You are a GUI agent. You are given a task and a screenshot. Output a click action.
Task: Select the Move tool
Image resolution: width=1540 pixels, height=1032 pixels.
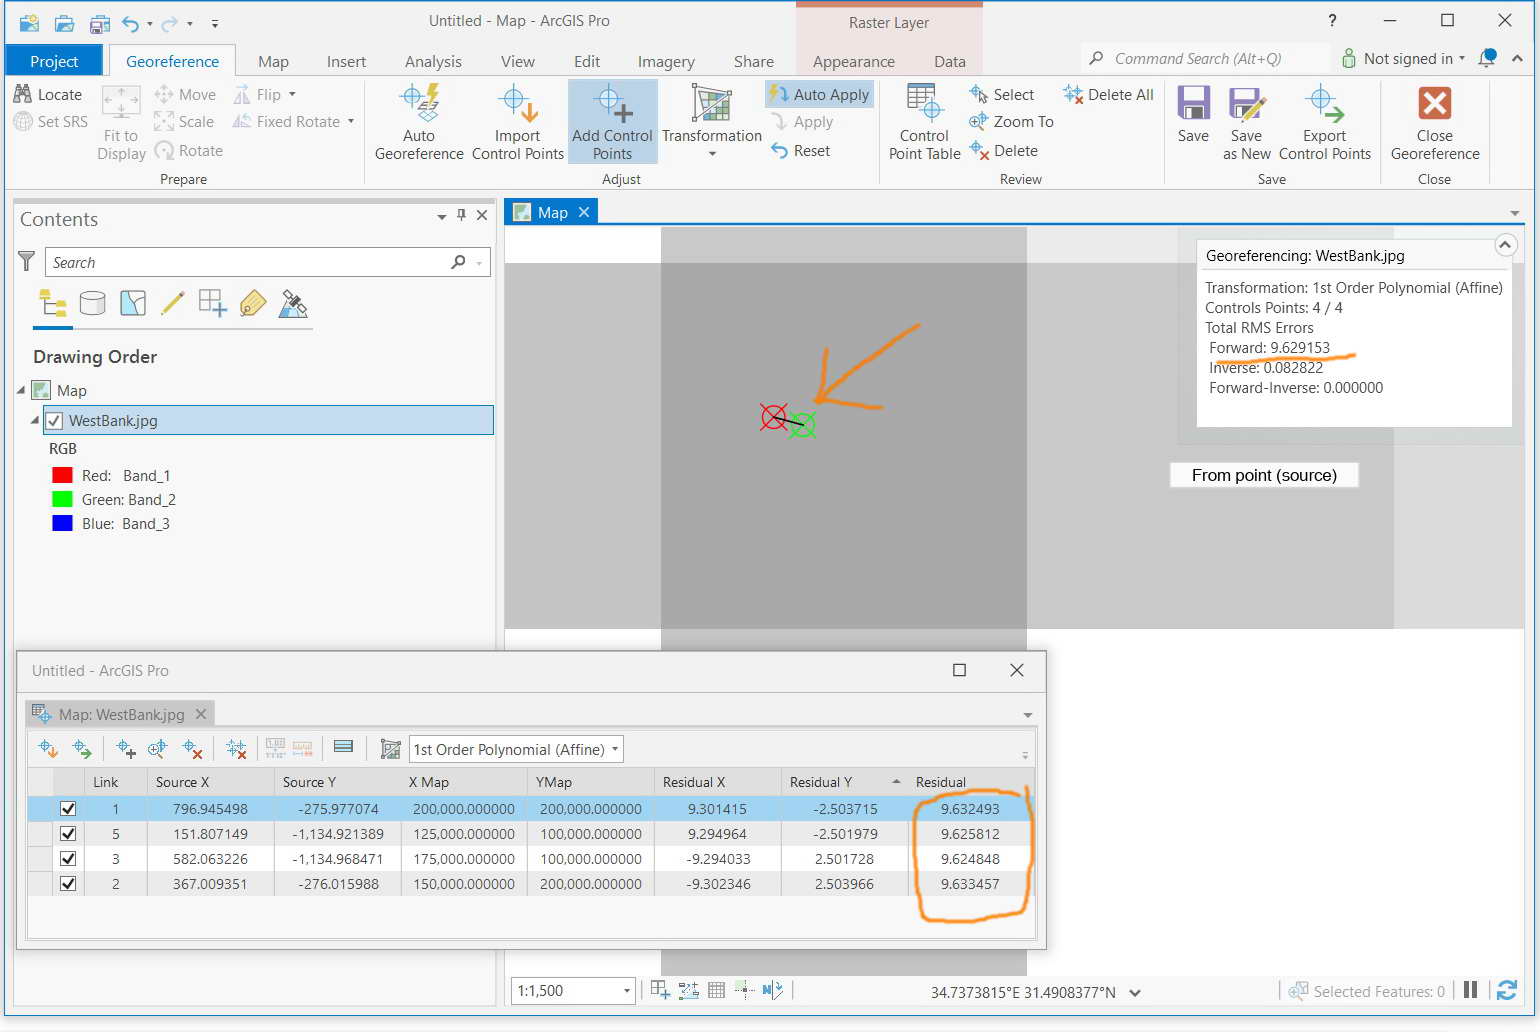click(186, 94)
